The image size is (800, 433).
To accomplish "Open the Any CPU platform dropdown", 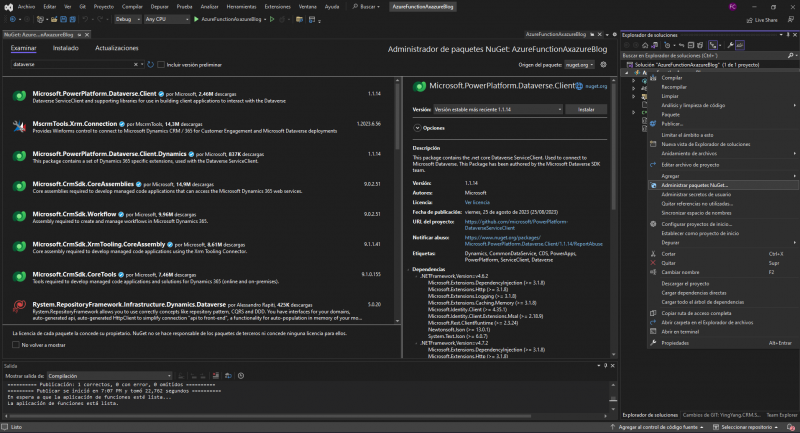I will (166, 19).
